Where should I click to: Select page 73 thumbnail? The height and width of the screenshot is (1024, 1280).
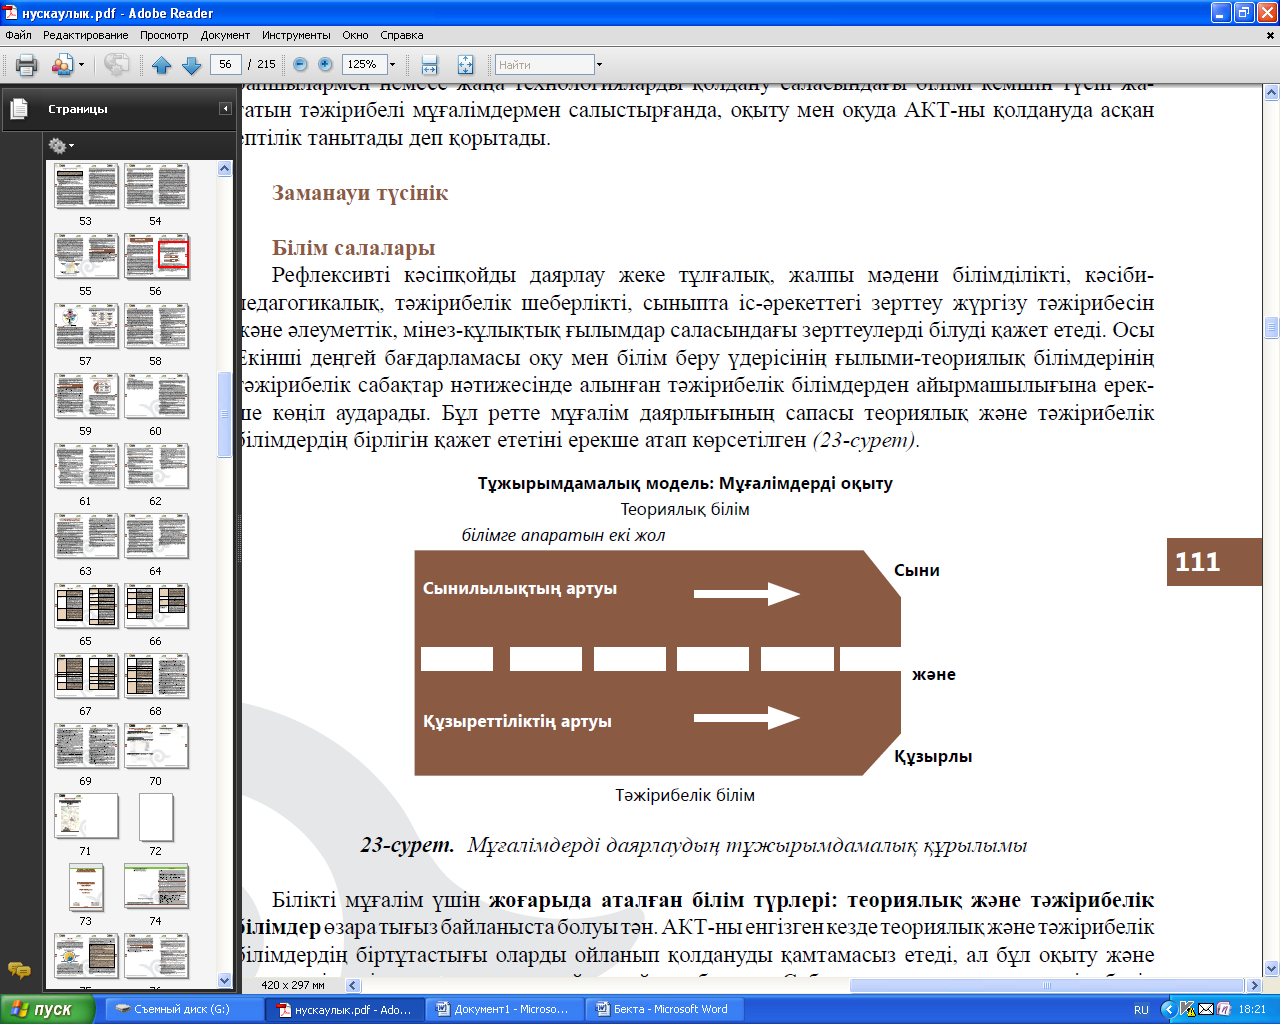coord(85,886)
